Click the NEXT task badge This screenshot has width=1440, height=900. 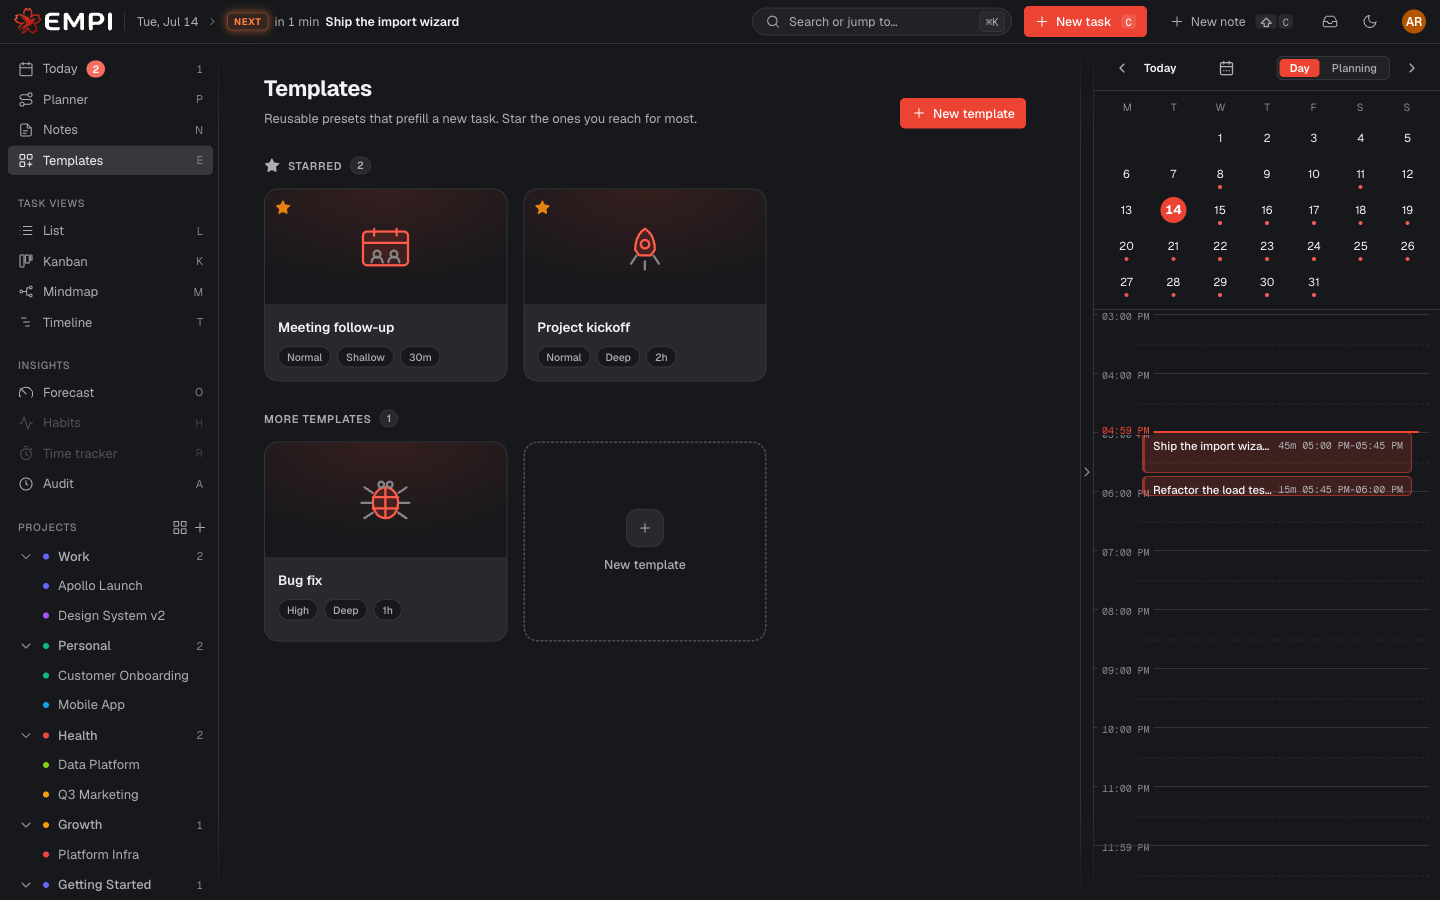coord(247,21)
